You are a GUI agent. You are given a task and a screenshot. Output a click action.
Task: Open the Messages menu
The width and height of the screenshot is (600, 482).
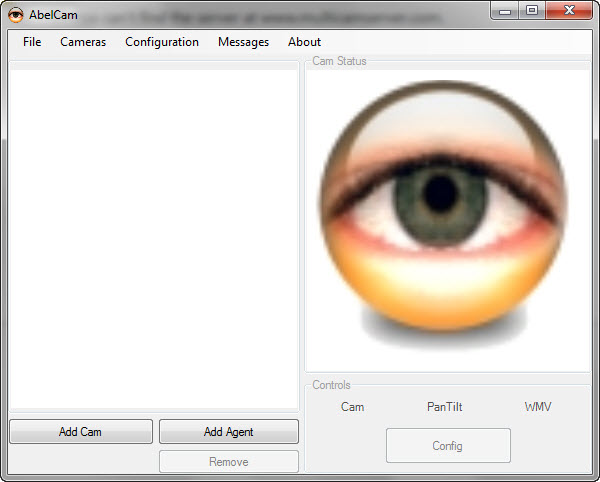(243, 42)
